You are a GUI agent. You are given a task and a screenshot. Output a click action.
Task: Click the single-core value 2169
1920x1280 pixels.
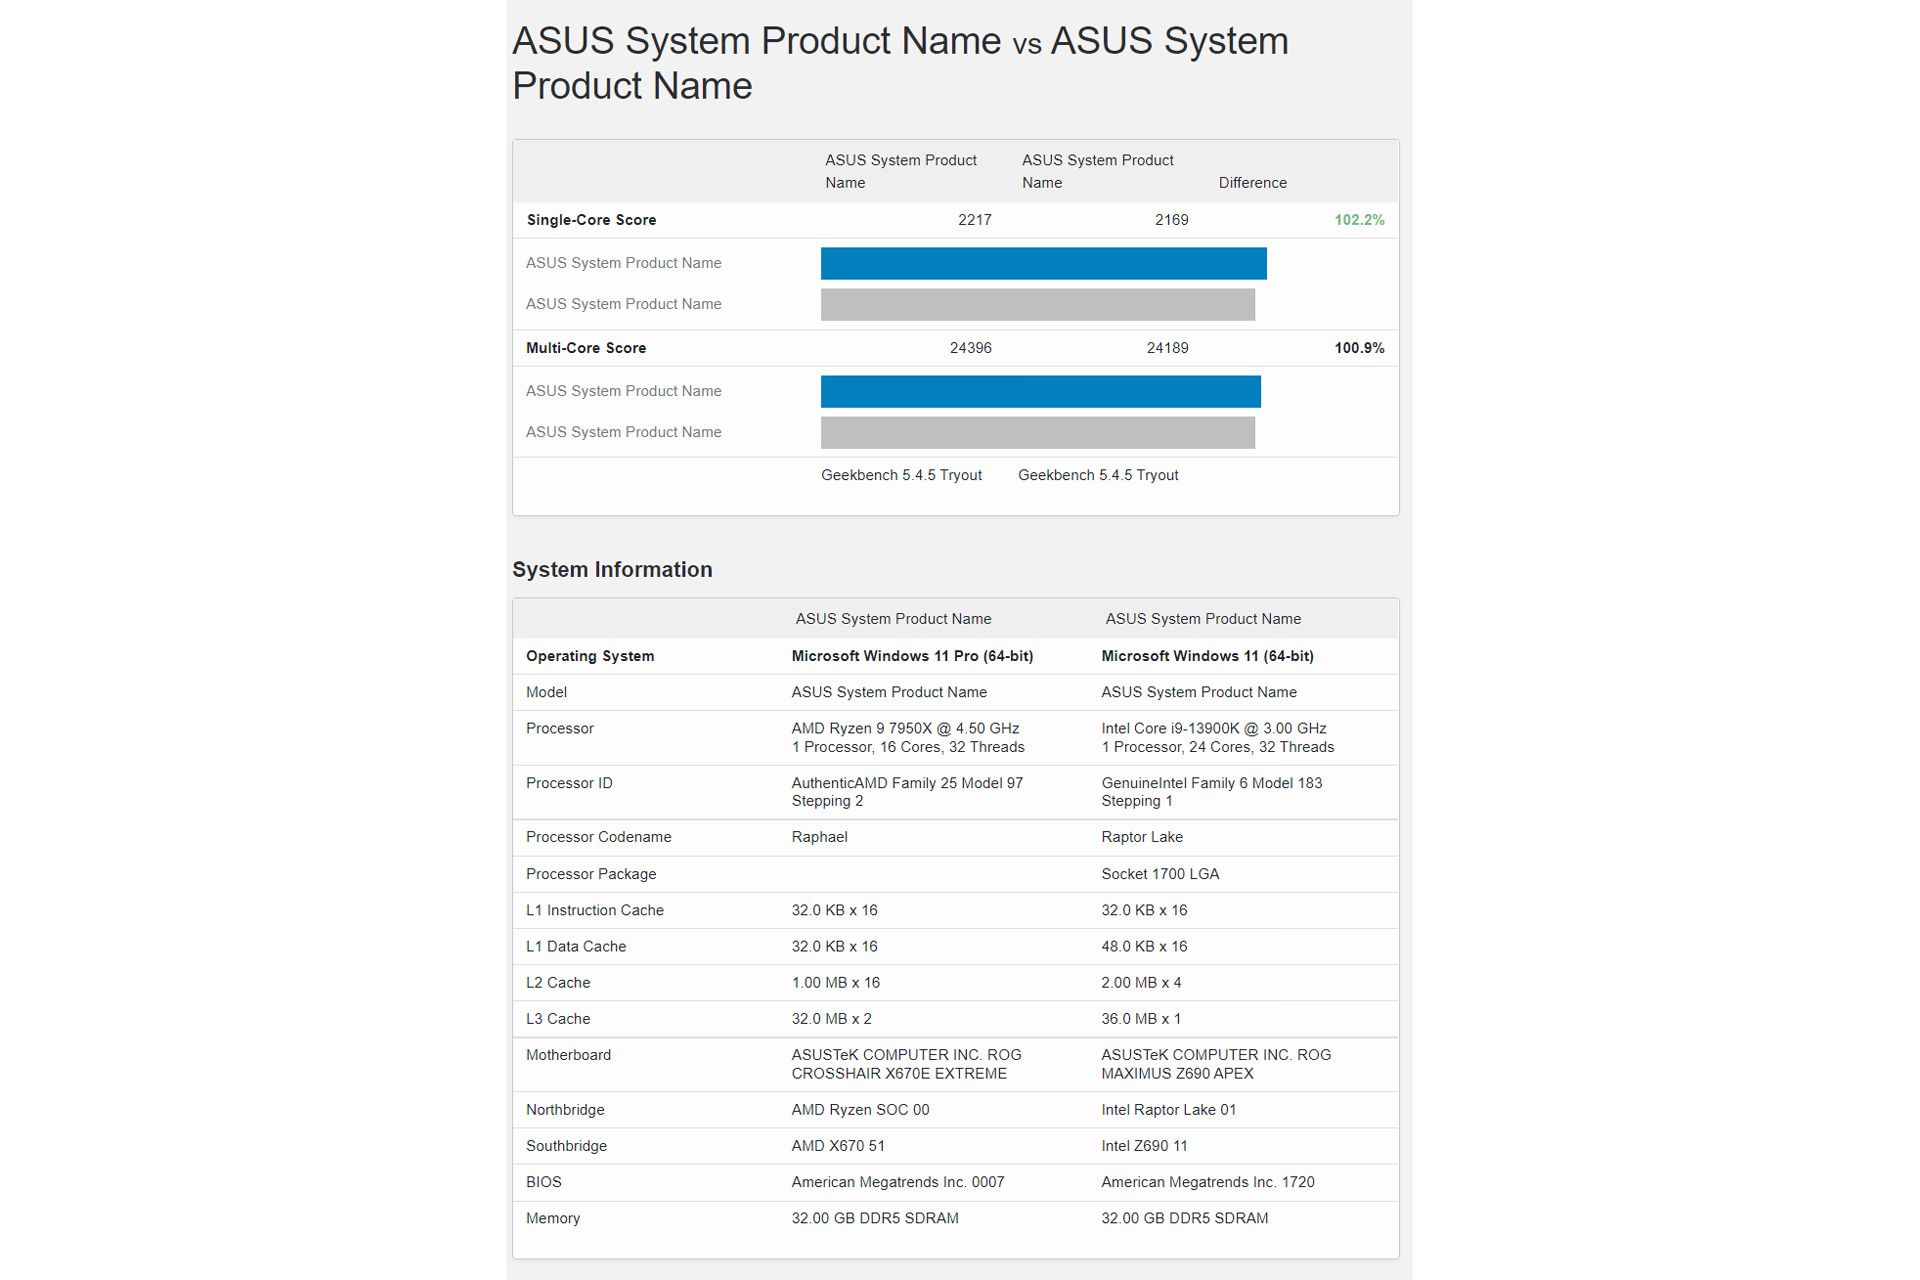tap(1171, 220)
